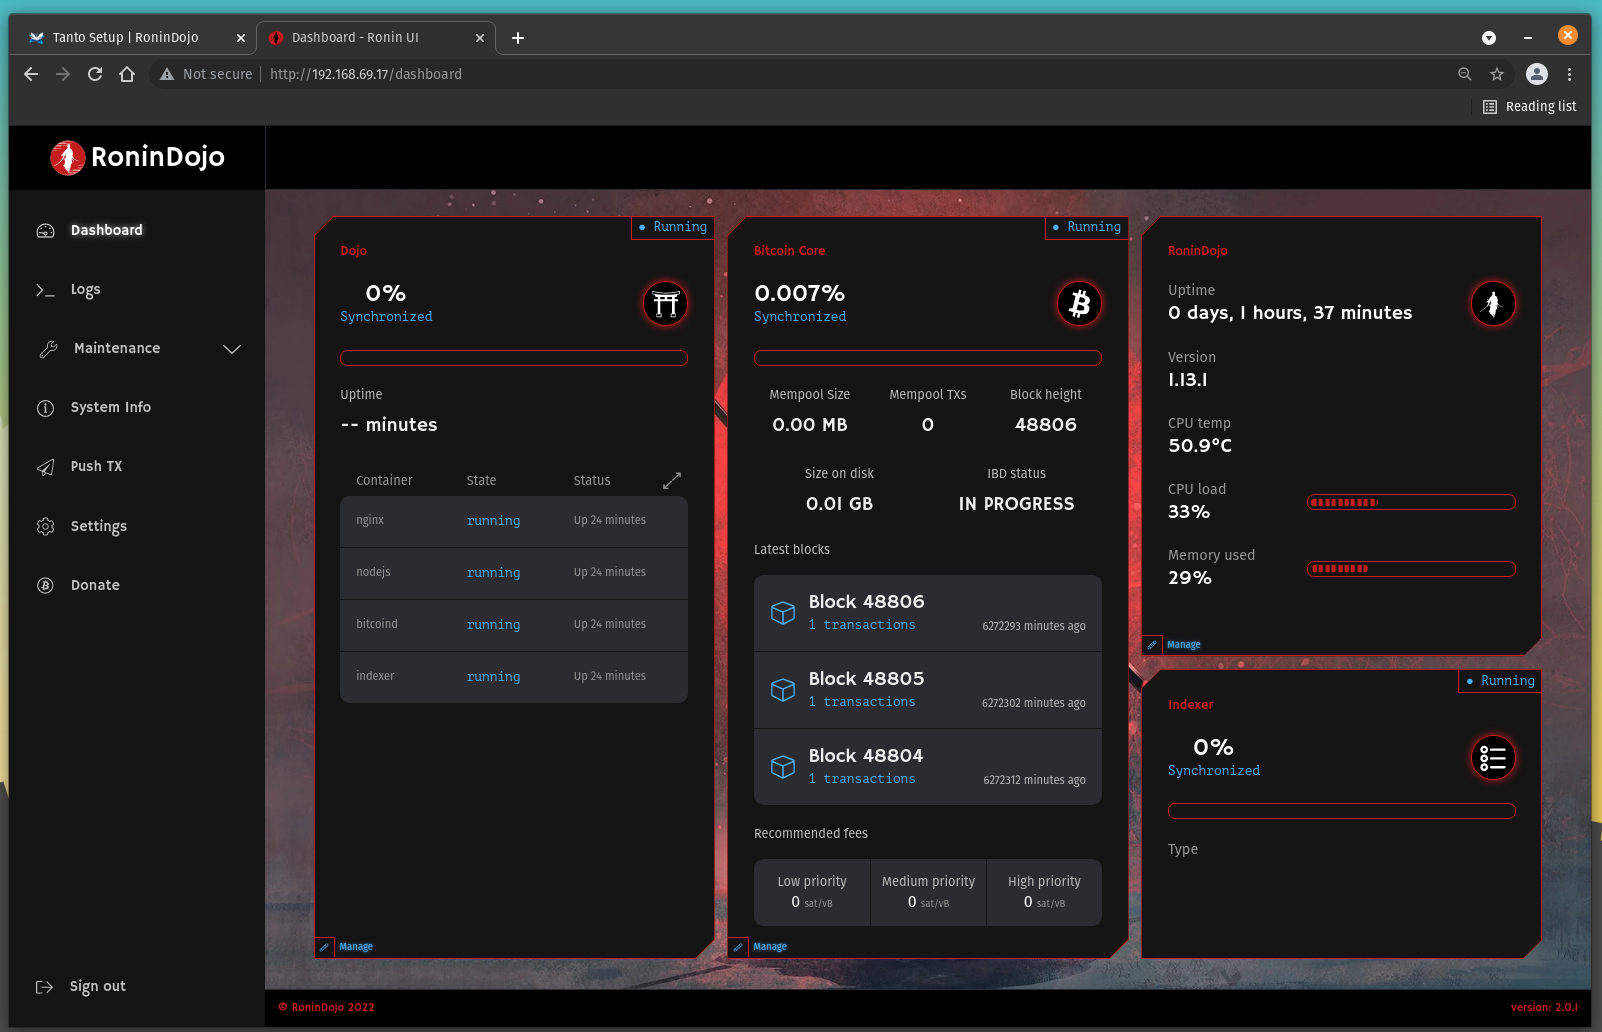Click the High priority fee cell

[1044, 892]
